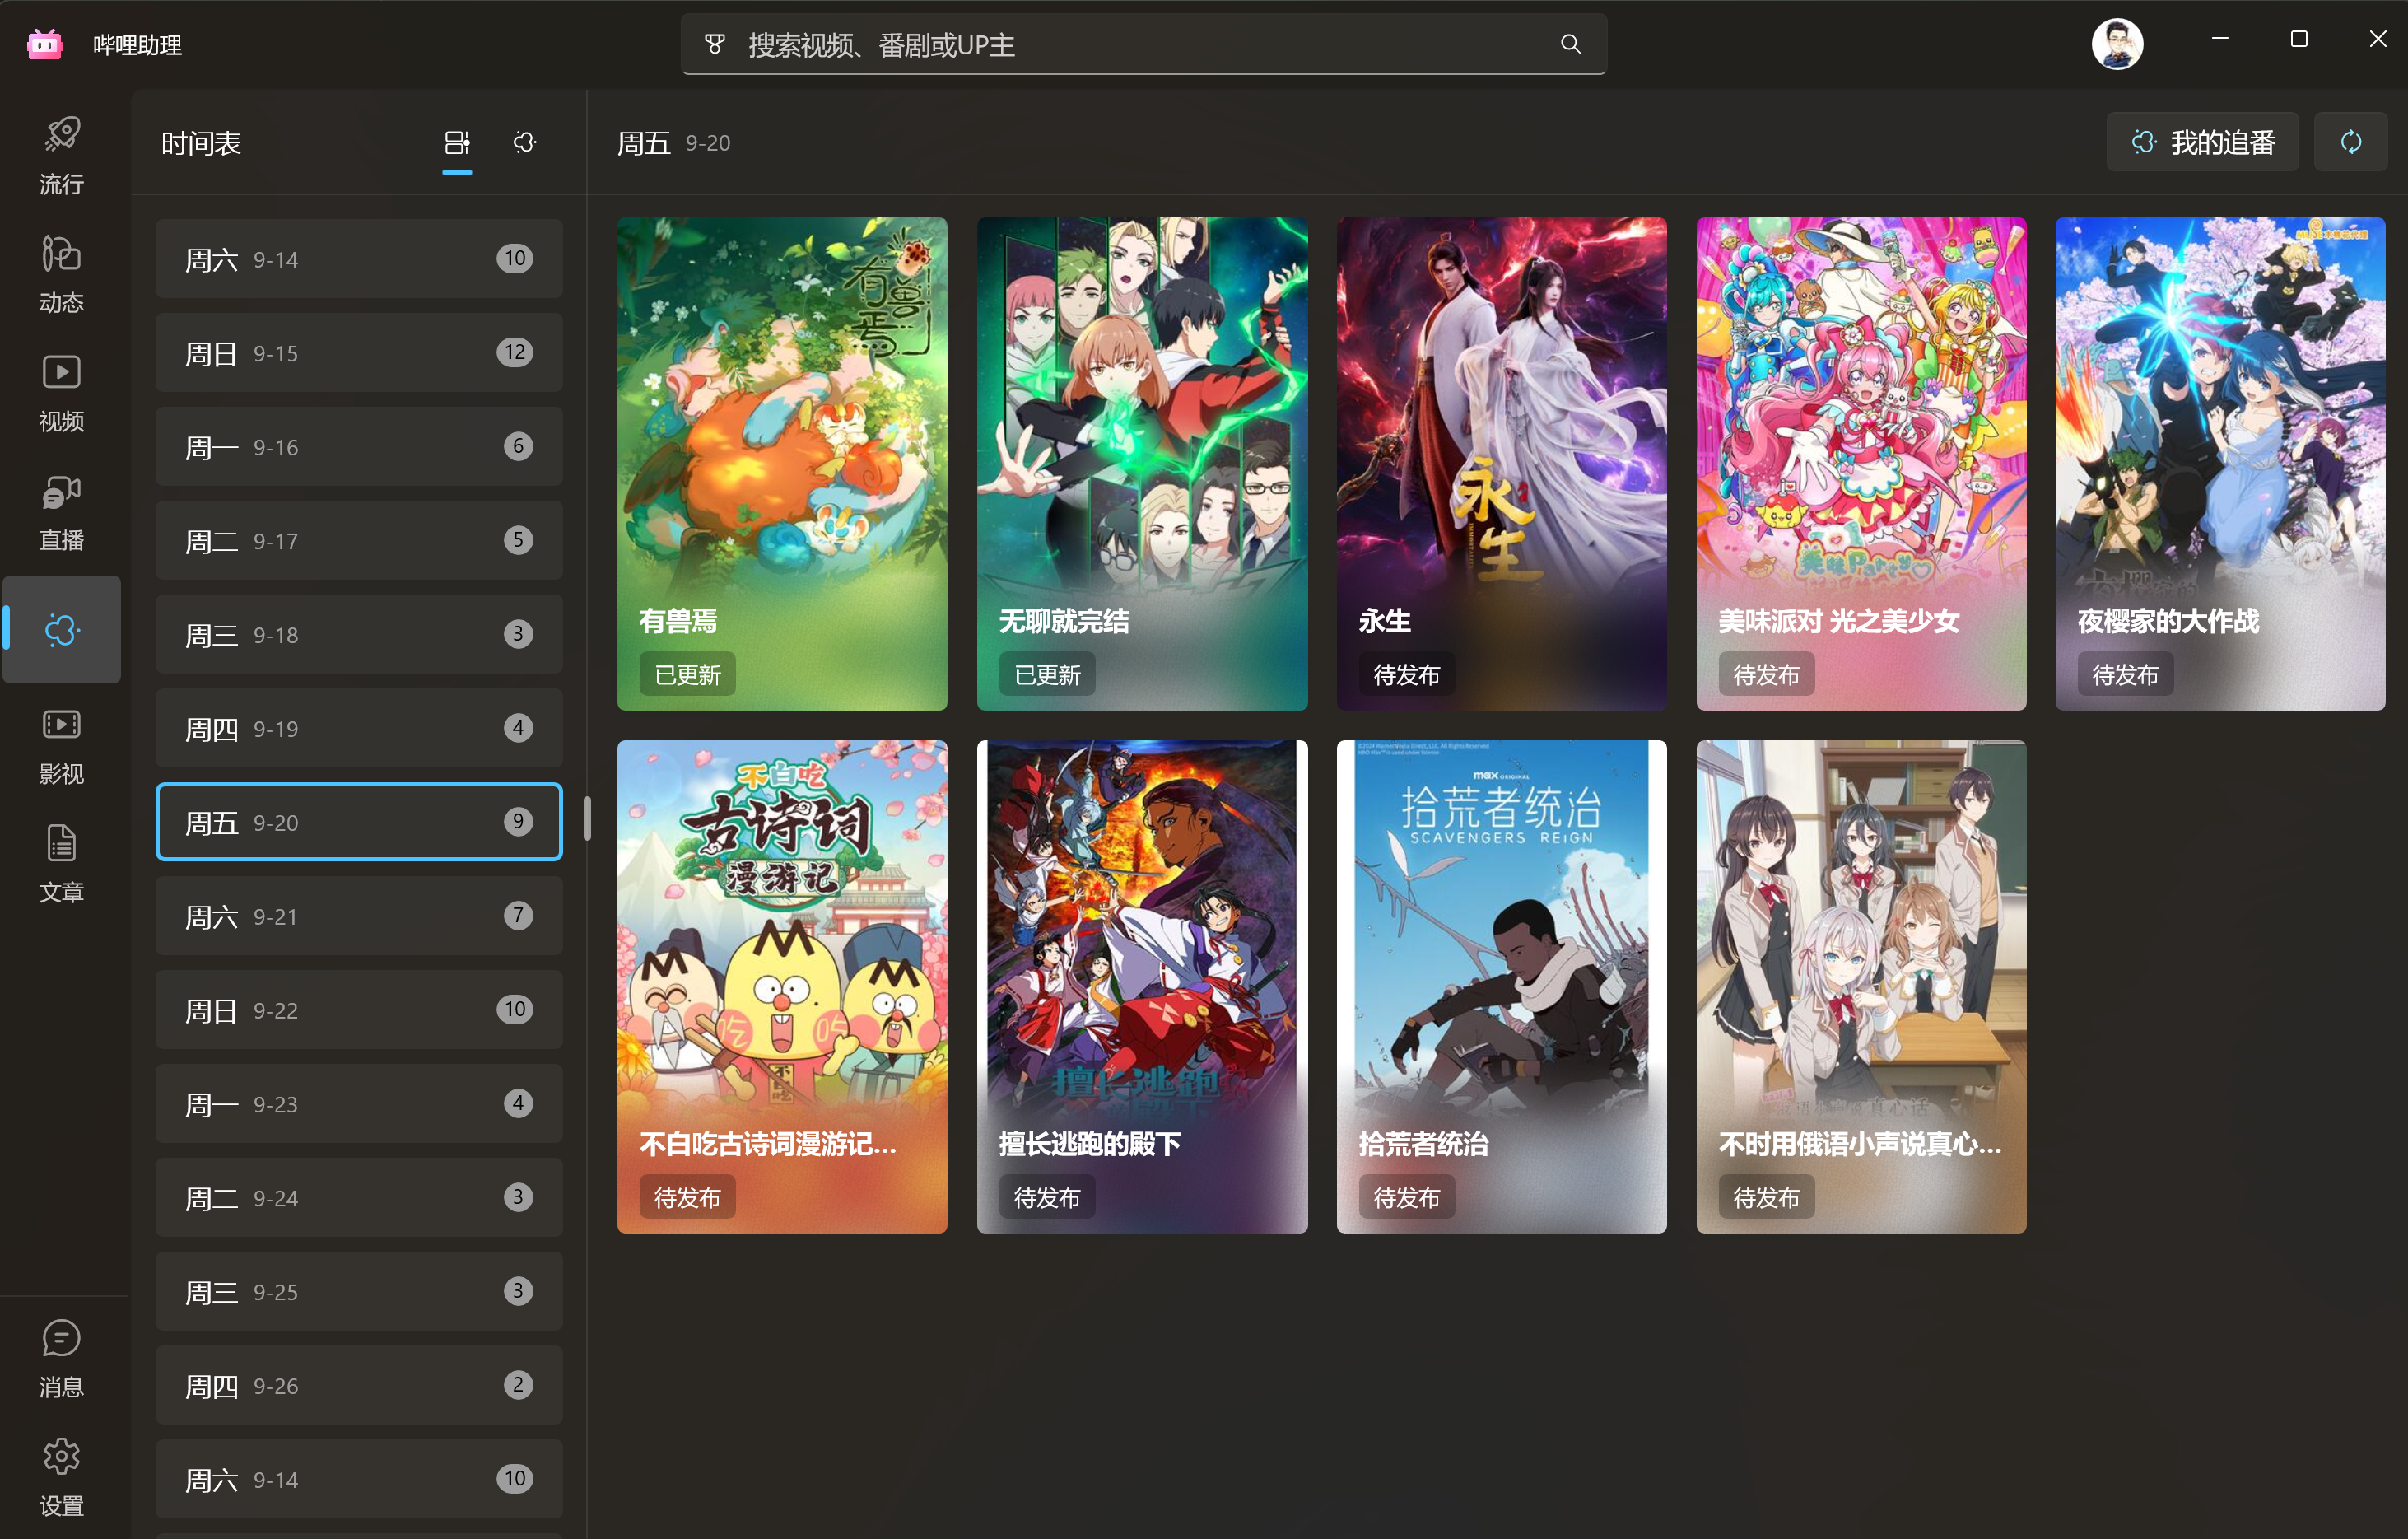This screenshot has width=2408, height=1539.
Task: Click the search input field
Action: 1144,44
